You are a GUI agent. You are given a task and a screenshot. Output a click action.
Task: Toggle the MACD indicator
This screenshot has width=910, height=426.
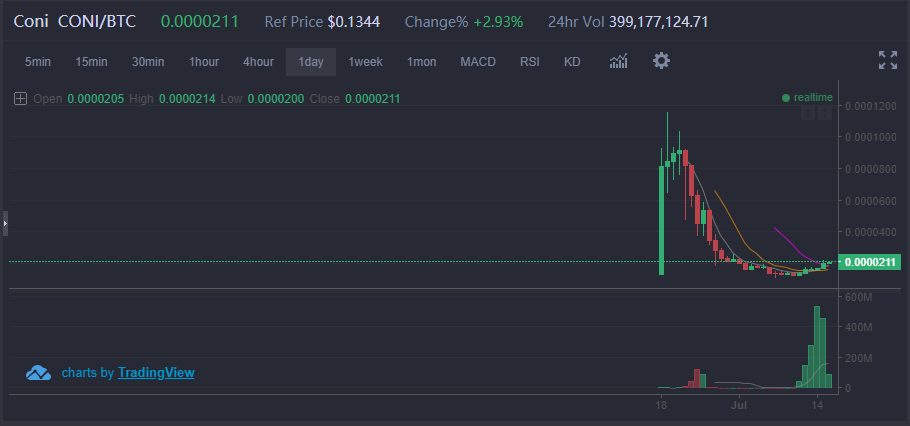478,62
